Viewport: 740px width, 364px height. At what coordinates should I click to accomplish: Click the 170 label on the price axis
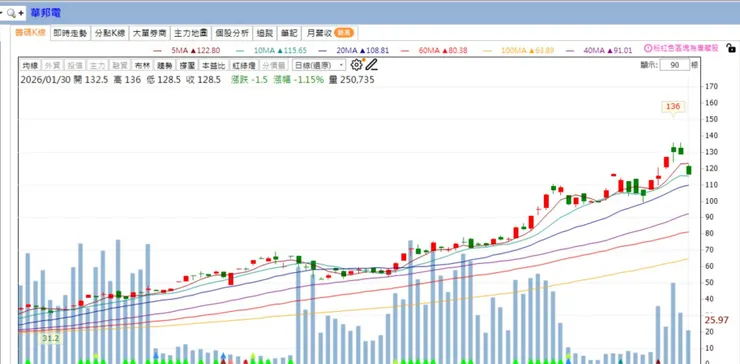711,86
